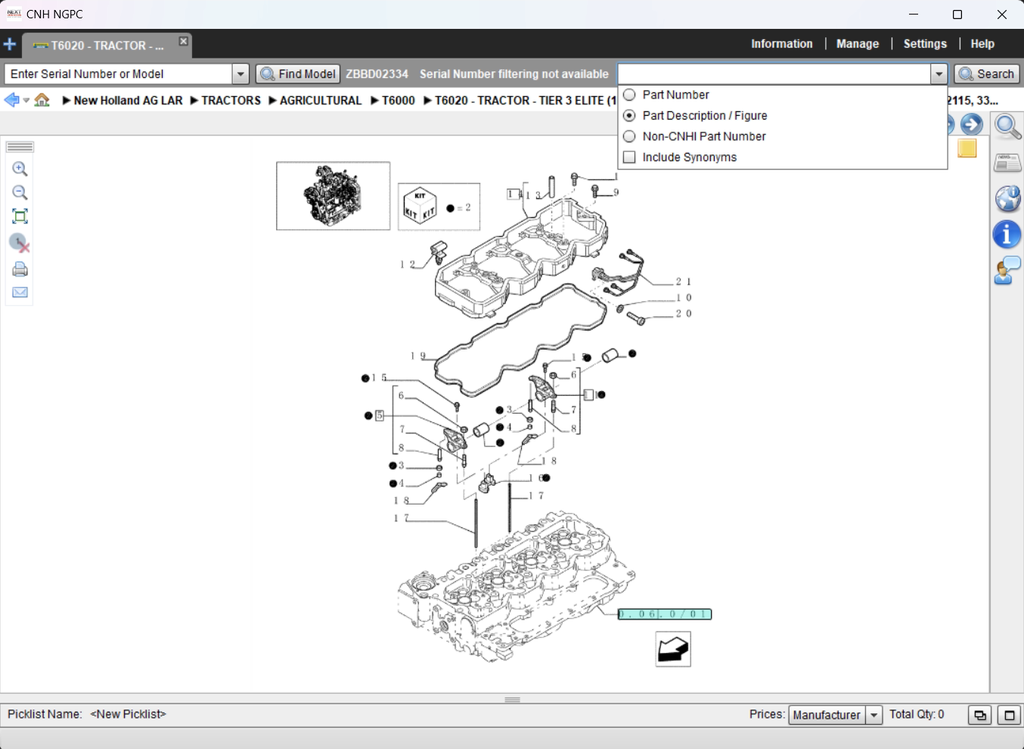Screen dimensions: 1024x749
Task: Select Part Description / Figure radio option
Action: tap(630, 116)
